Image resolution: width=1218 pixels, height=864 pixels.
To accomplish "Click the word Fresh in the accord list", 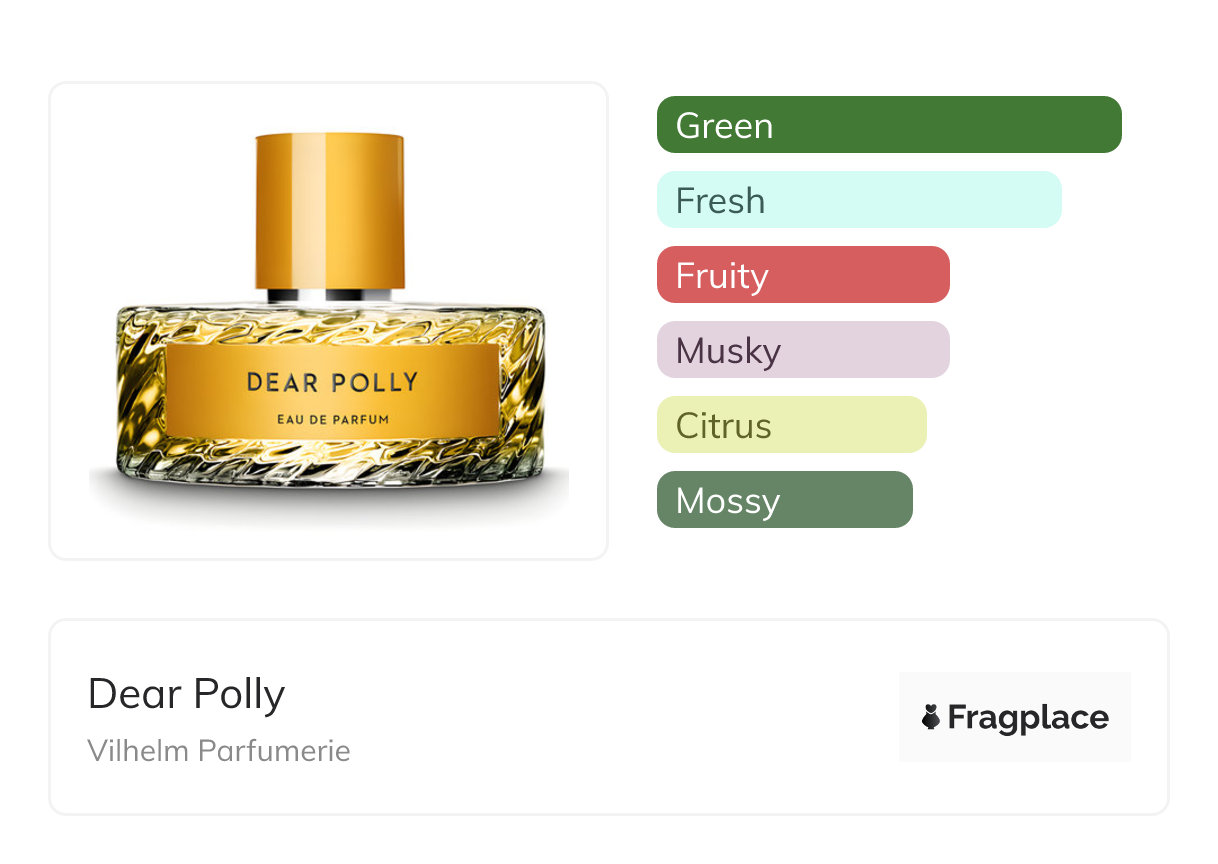I will (x=720, y=201).
